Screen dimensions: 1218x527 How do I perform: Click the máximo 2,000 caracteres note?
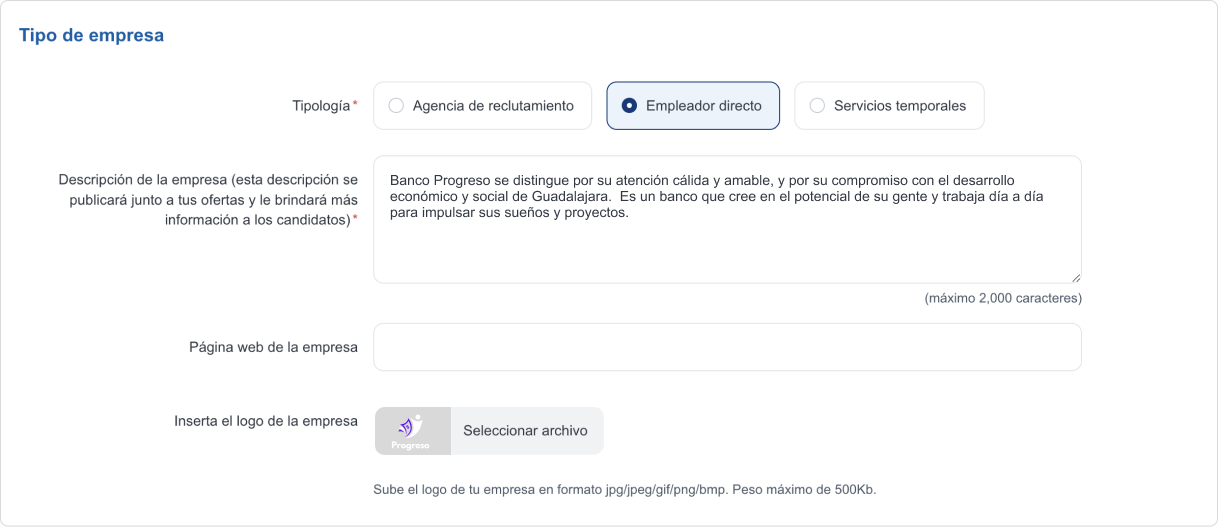pyautogui.click(x=1003, y=298)
